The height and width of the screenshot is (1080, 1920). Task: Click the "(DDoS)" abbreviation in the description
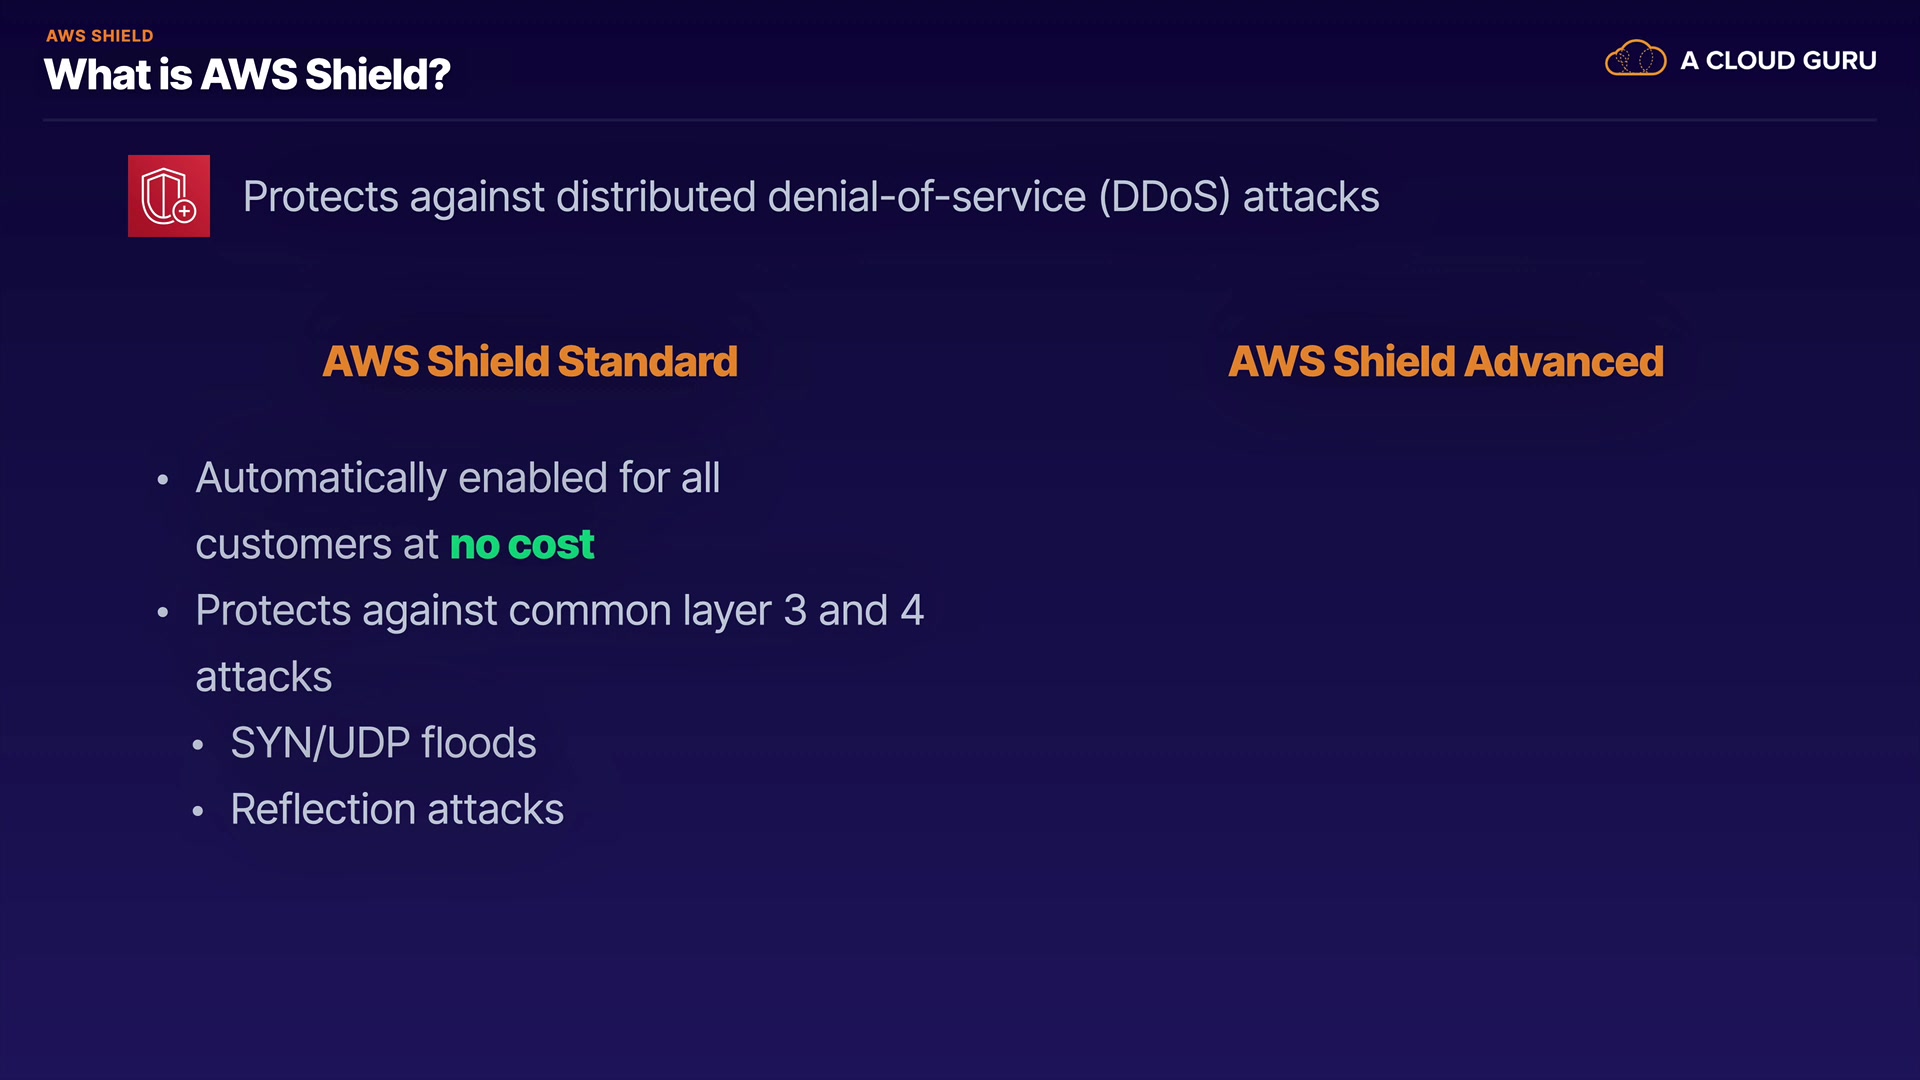[x=1164, y=197]
